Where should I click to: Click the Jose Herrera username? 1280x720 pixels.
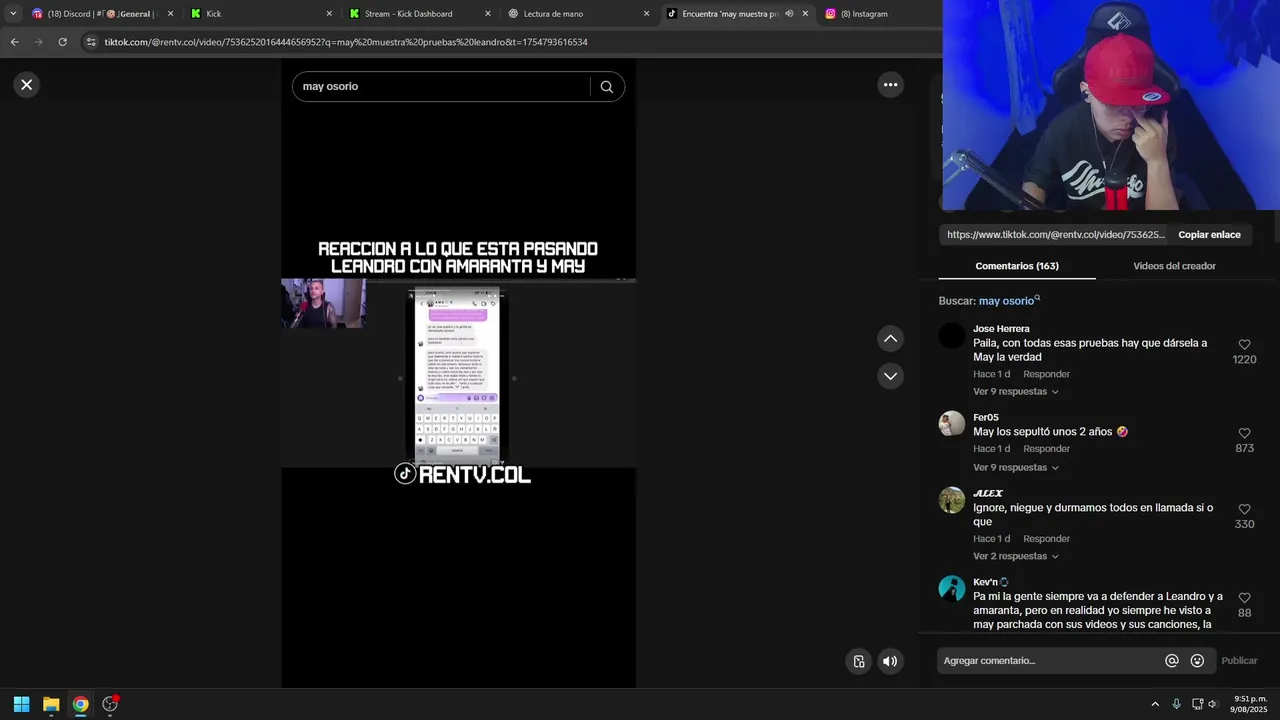click(1001, 329)
